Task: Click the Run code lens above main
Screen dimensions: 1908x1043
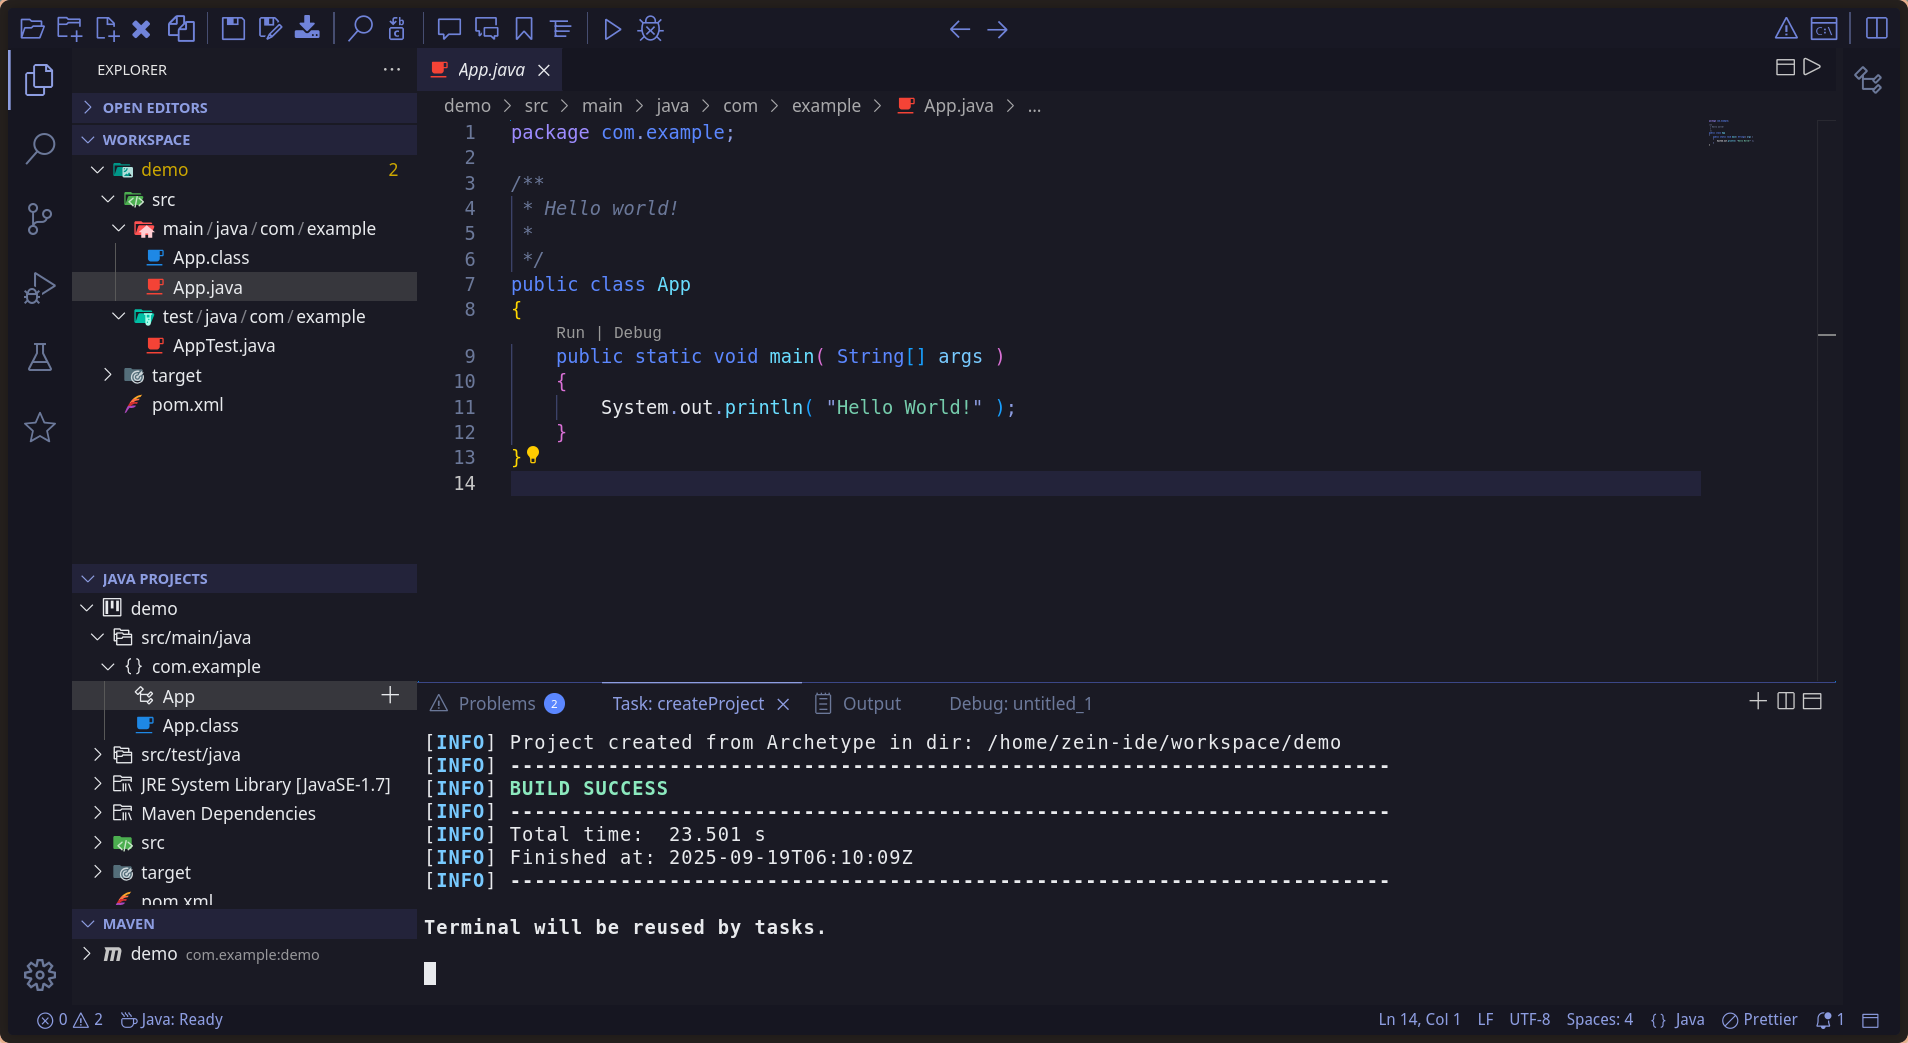Action: pyautogui.click(x=570, y=333)
